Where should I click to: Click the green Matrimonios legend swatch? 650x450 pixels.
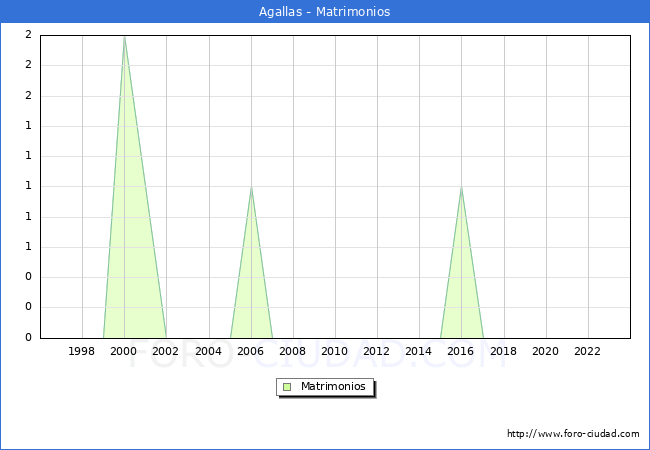286,386
